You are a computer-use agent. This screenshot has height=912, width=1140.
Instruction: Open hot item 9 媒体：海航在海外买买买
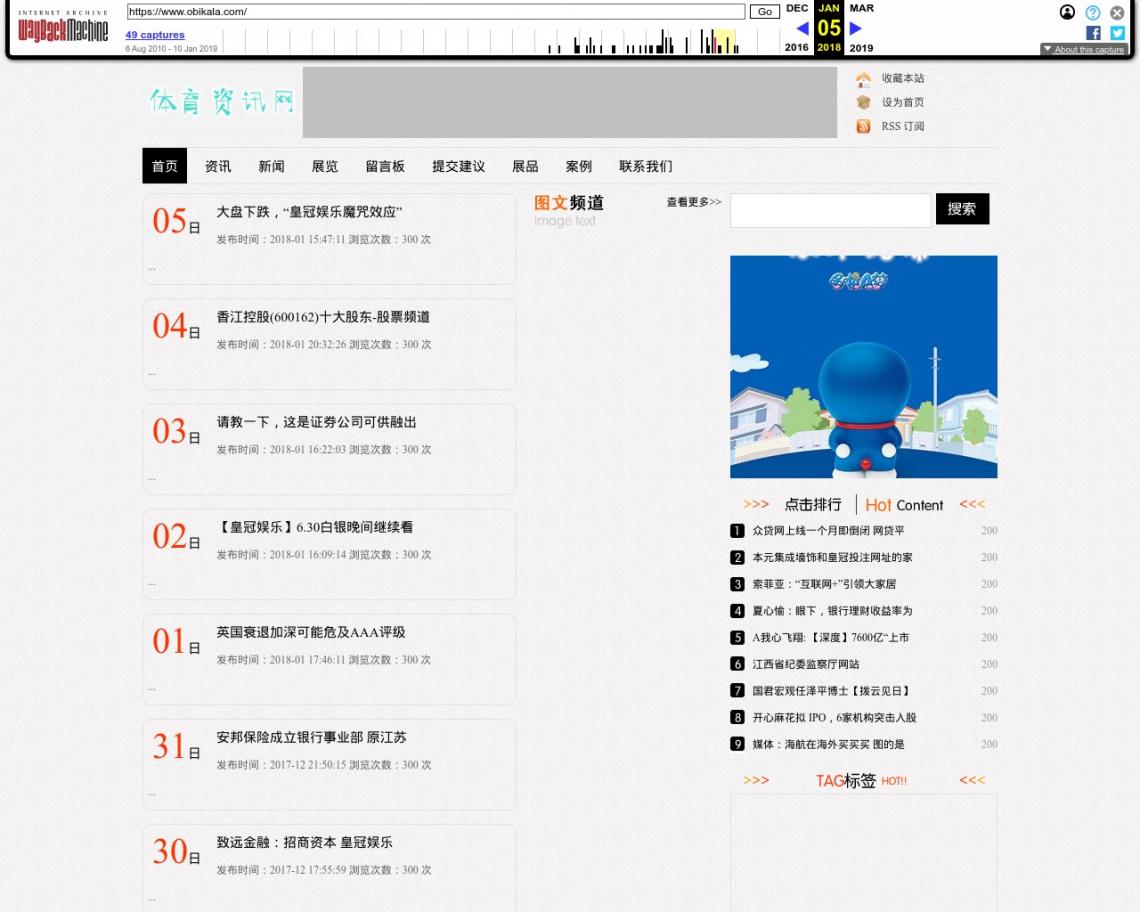tap(828, 745)
